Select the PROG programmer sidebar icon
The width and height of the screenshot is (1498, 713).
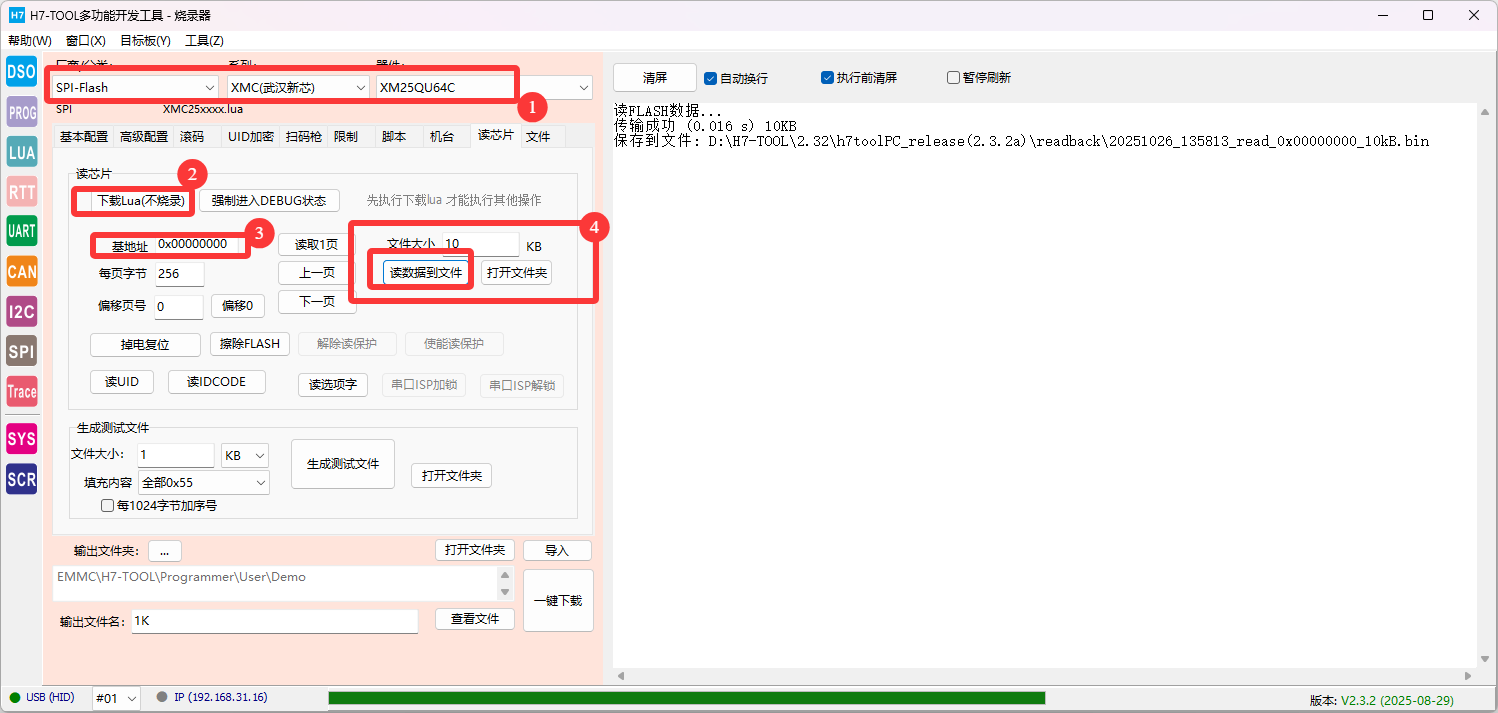(21, 112)
